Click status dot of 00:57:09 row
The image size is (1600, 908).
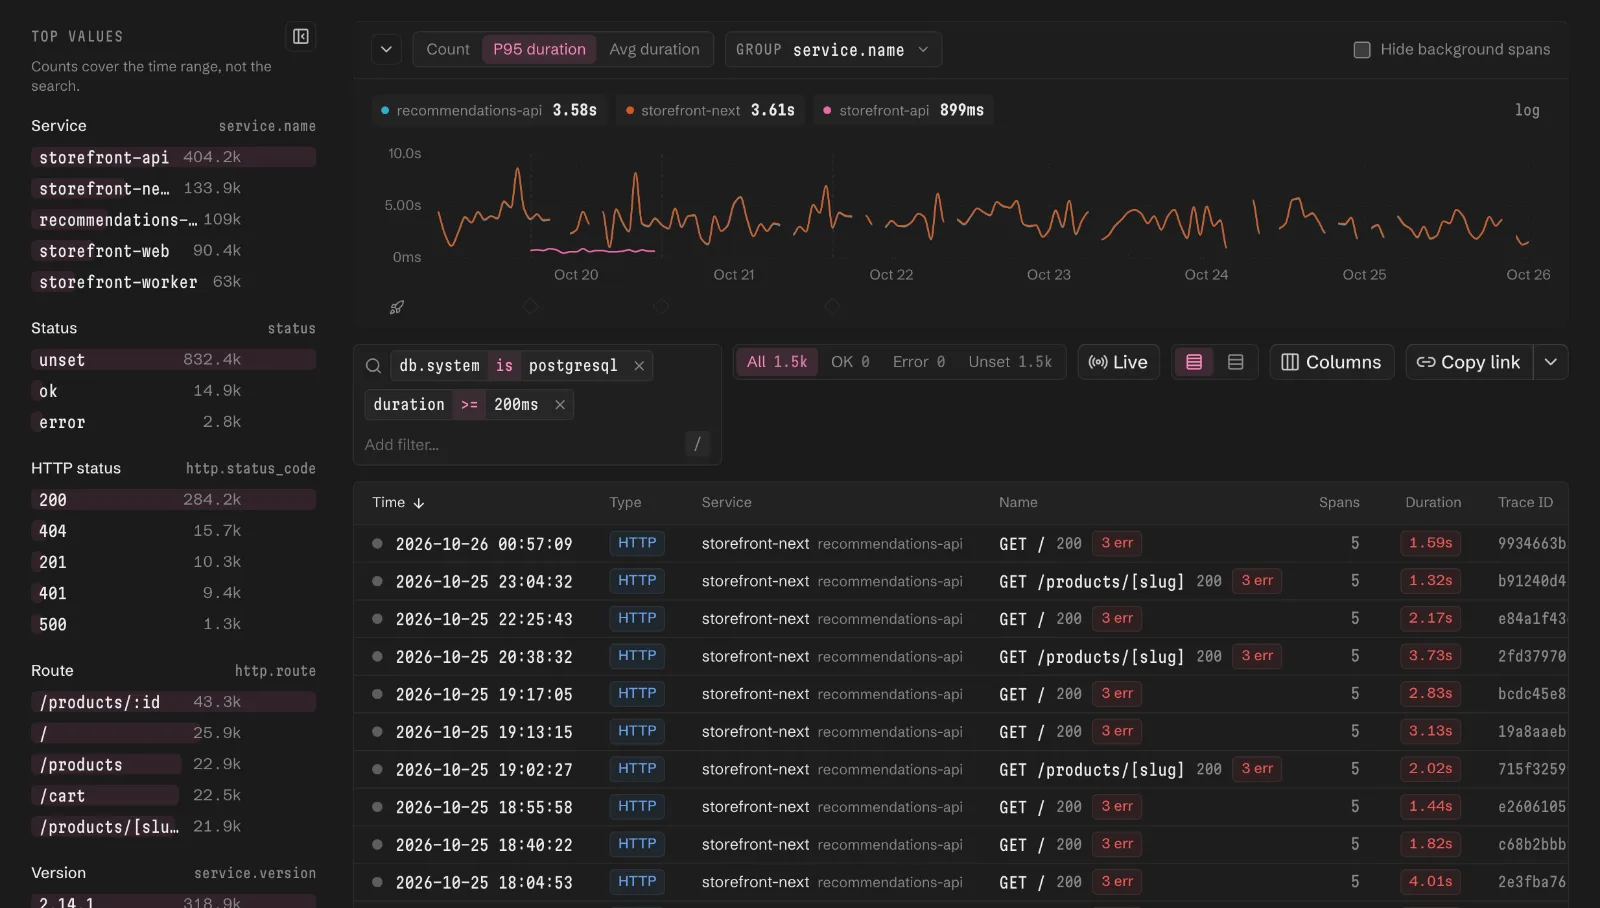click(x=377, y=544)
